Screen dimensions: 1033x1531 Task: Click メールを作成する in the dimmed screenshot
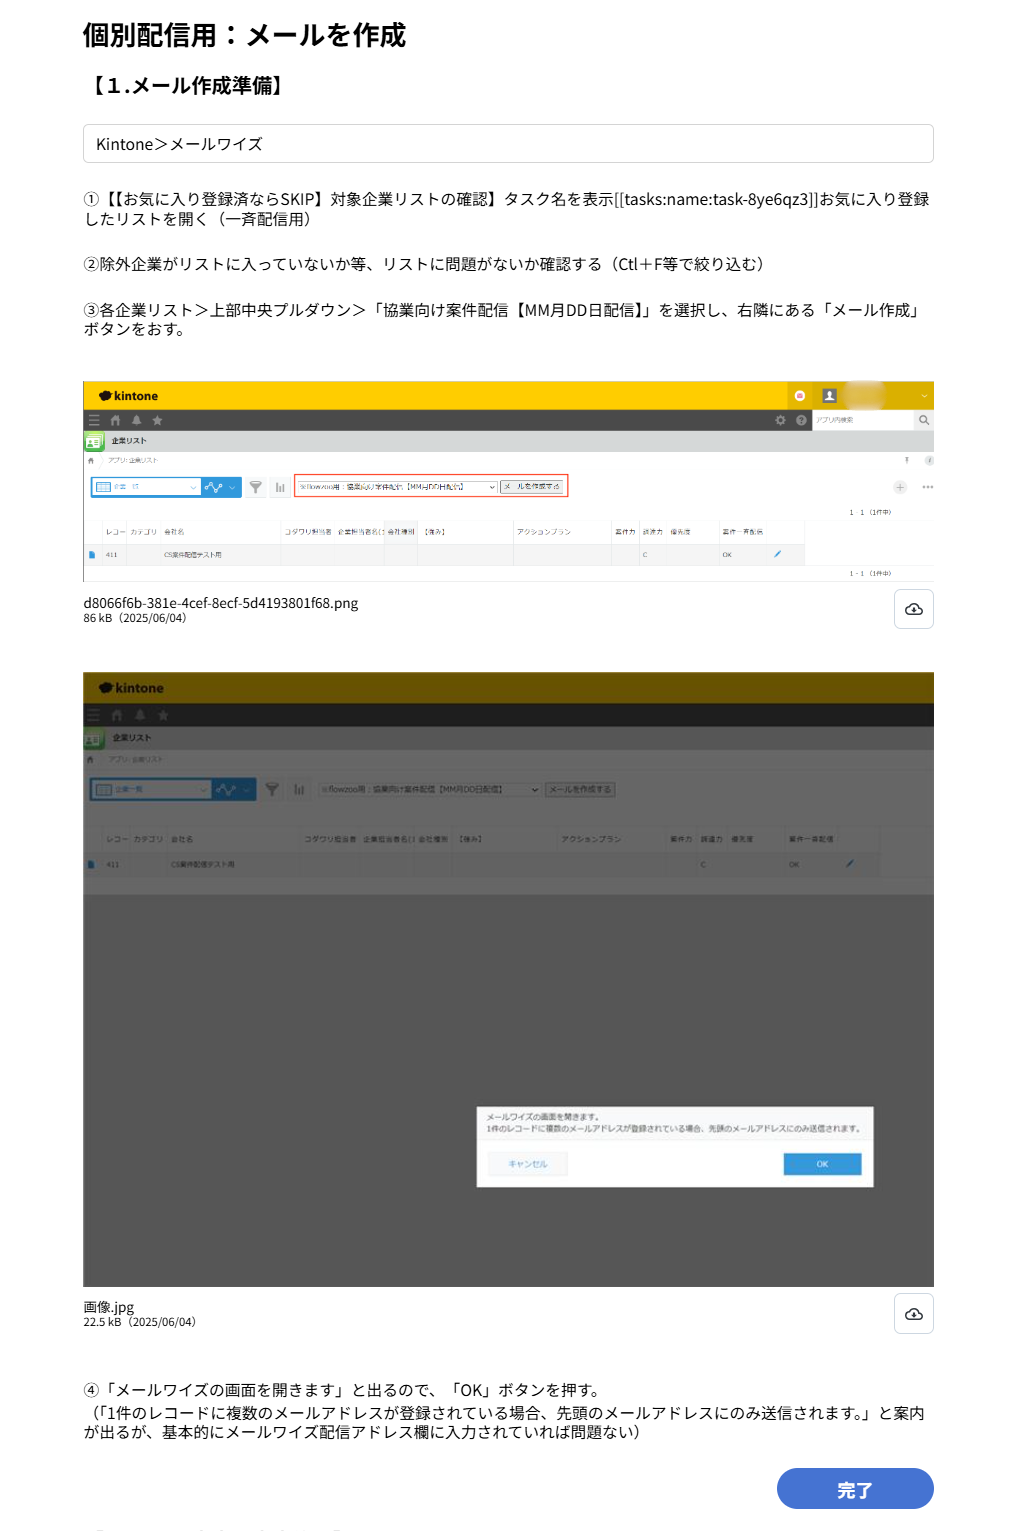(x=580, y=789)
